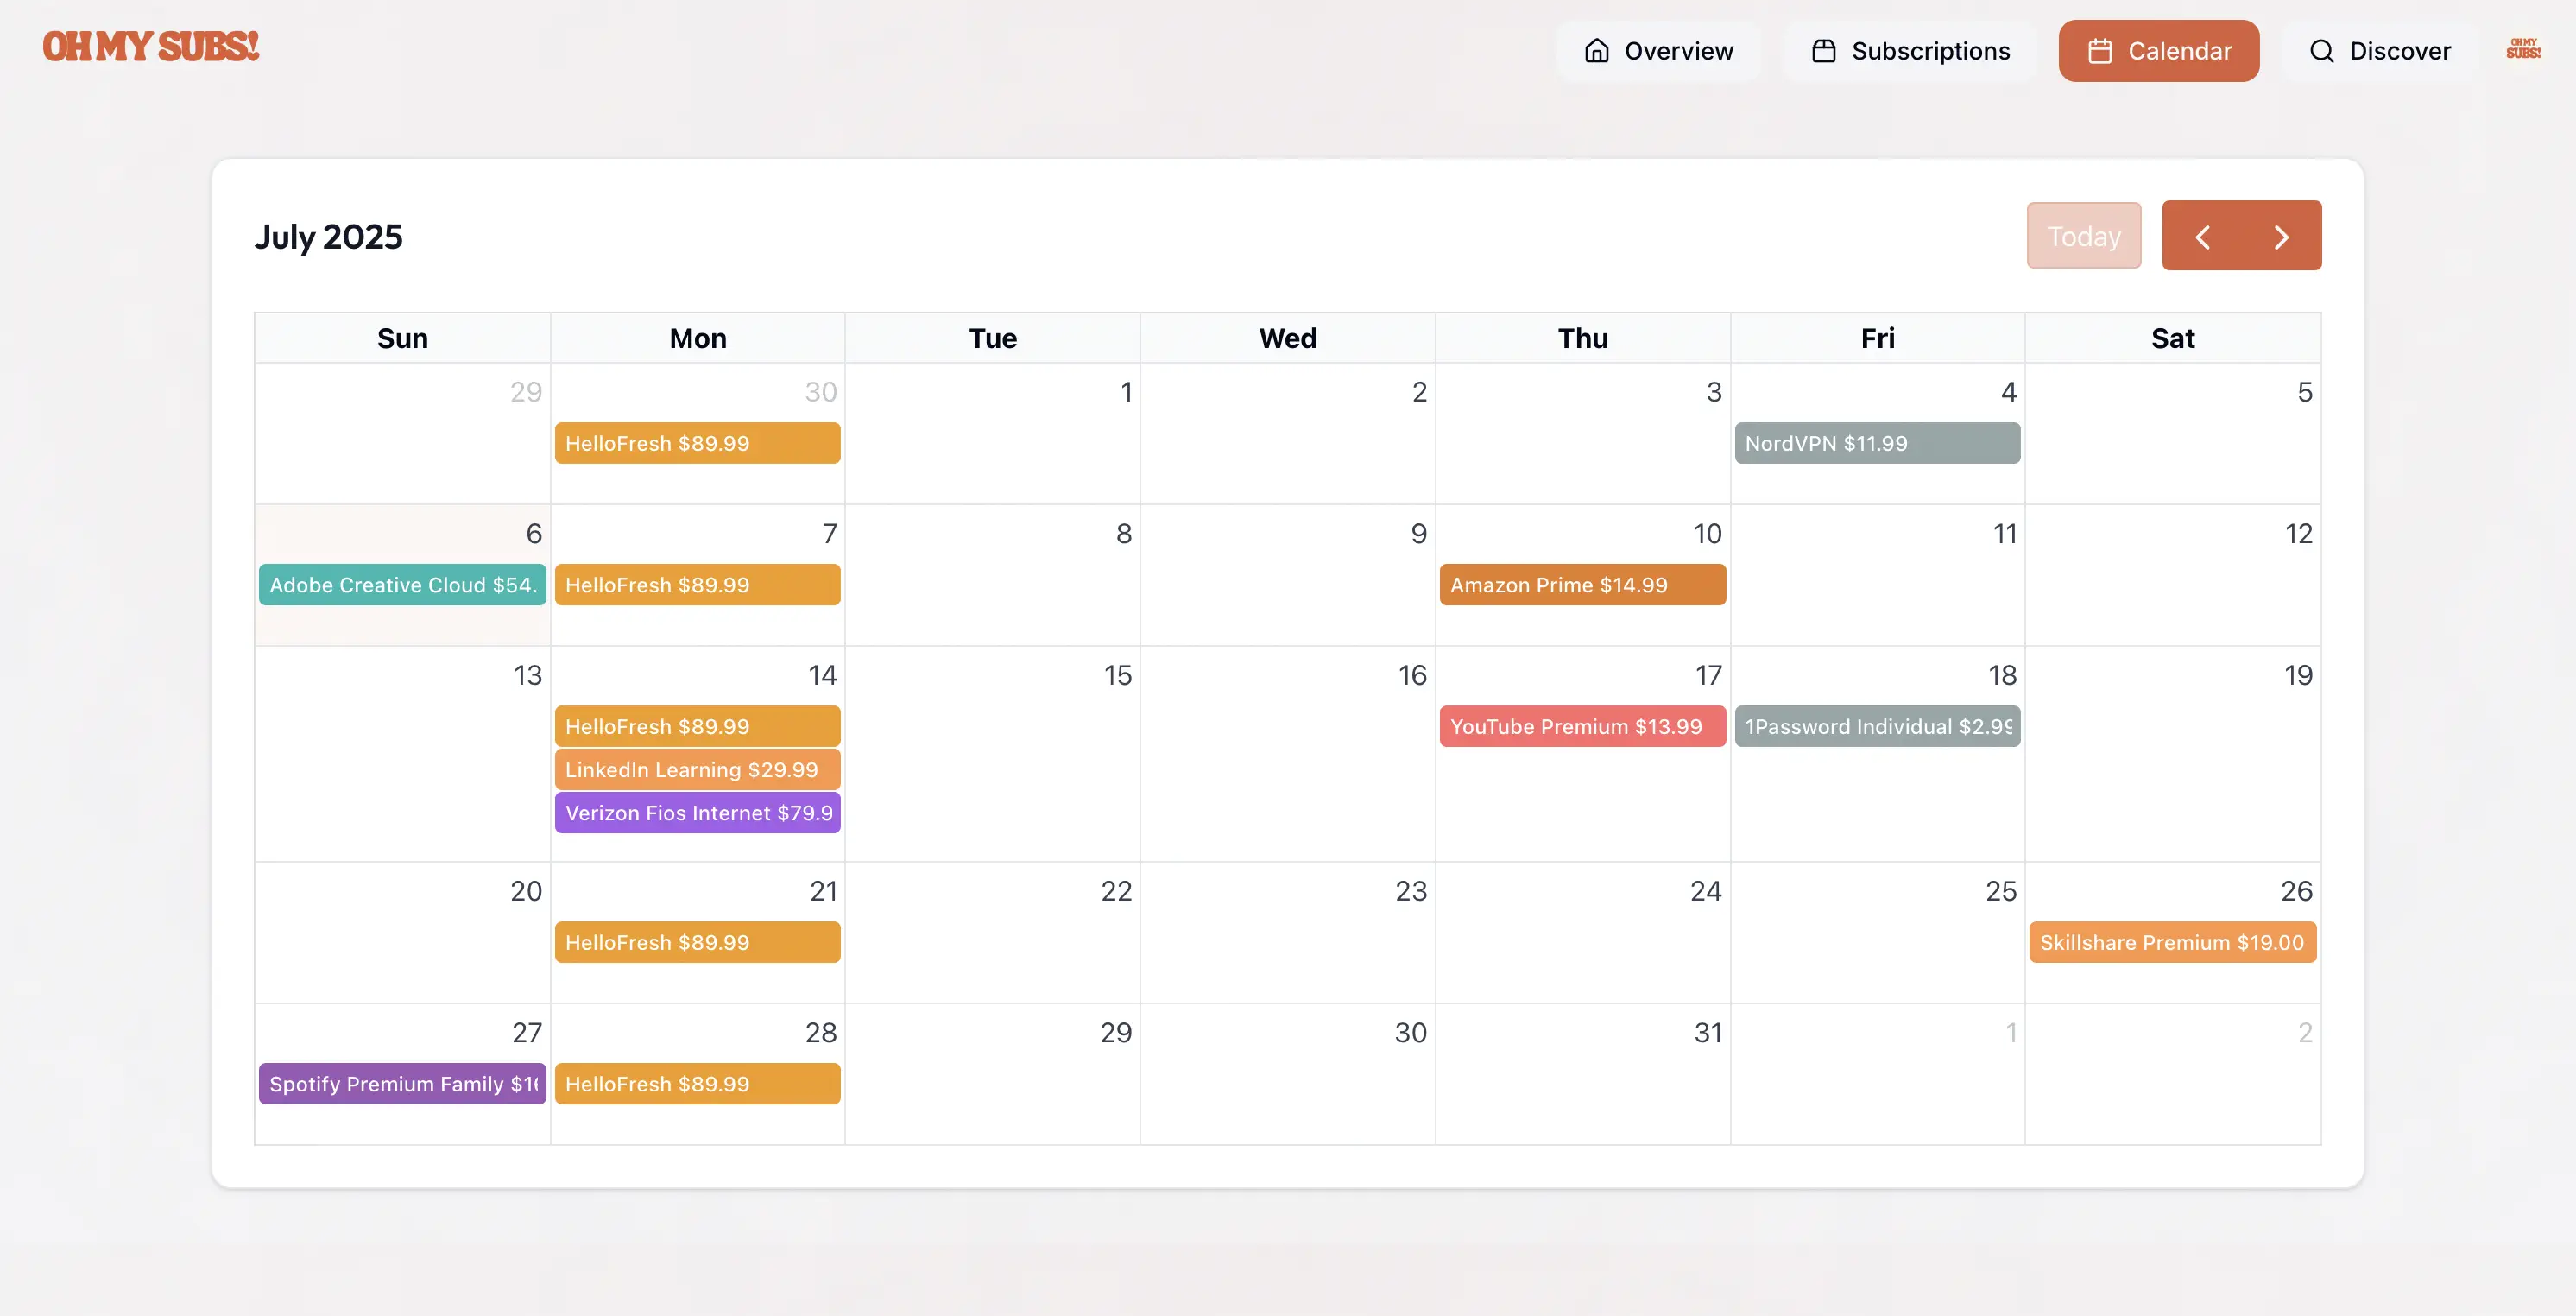This screenshot has height=1316, width=2576.
Task: Click day number 18
Action: 2002,675
